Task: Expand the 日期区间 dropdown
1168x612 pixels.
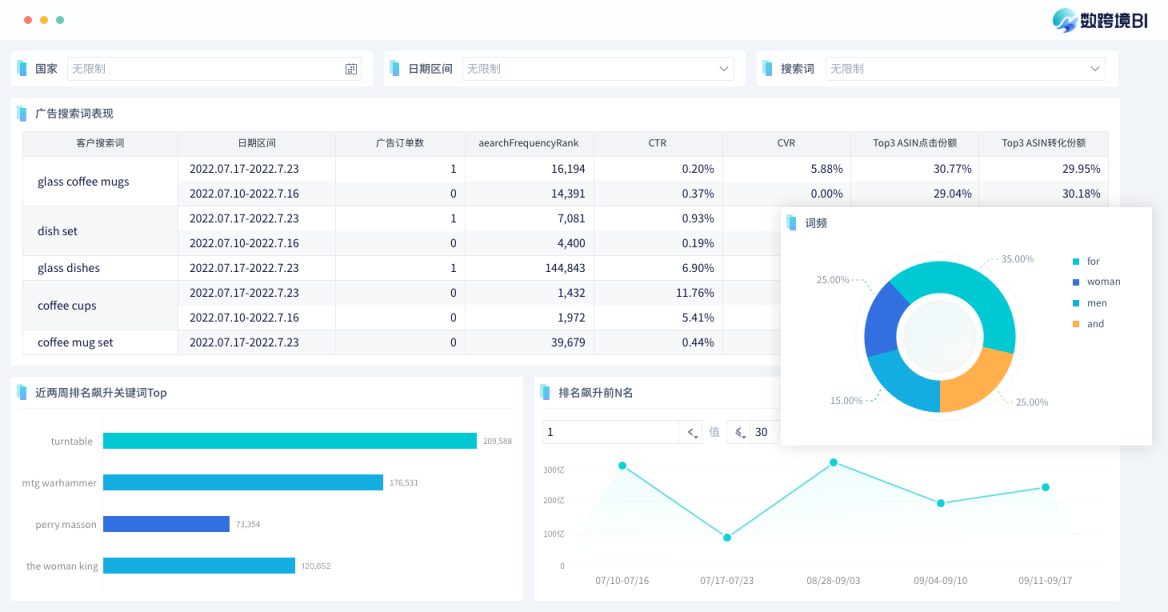Action: click(x=724, y=69)
